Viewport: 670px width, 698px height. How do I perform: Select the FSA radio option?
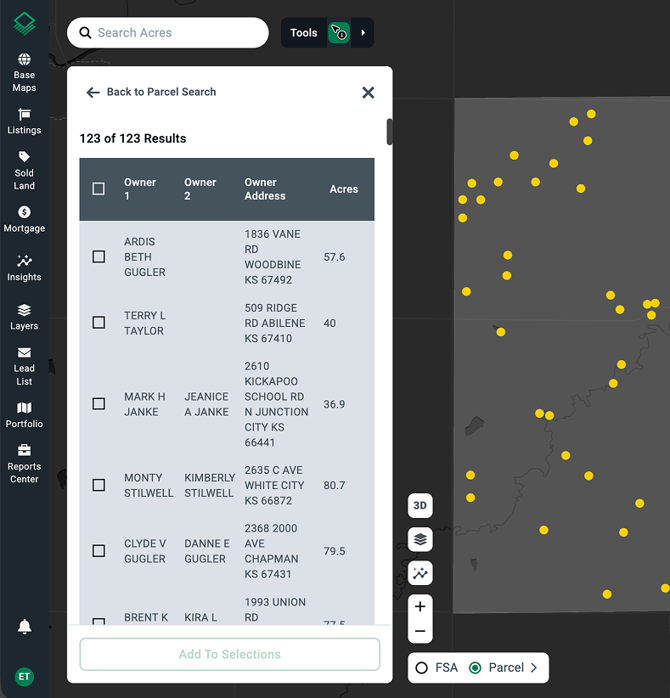tap(422, 668)
